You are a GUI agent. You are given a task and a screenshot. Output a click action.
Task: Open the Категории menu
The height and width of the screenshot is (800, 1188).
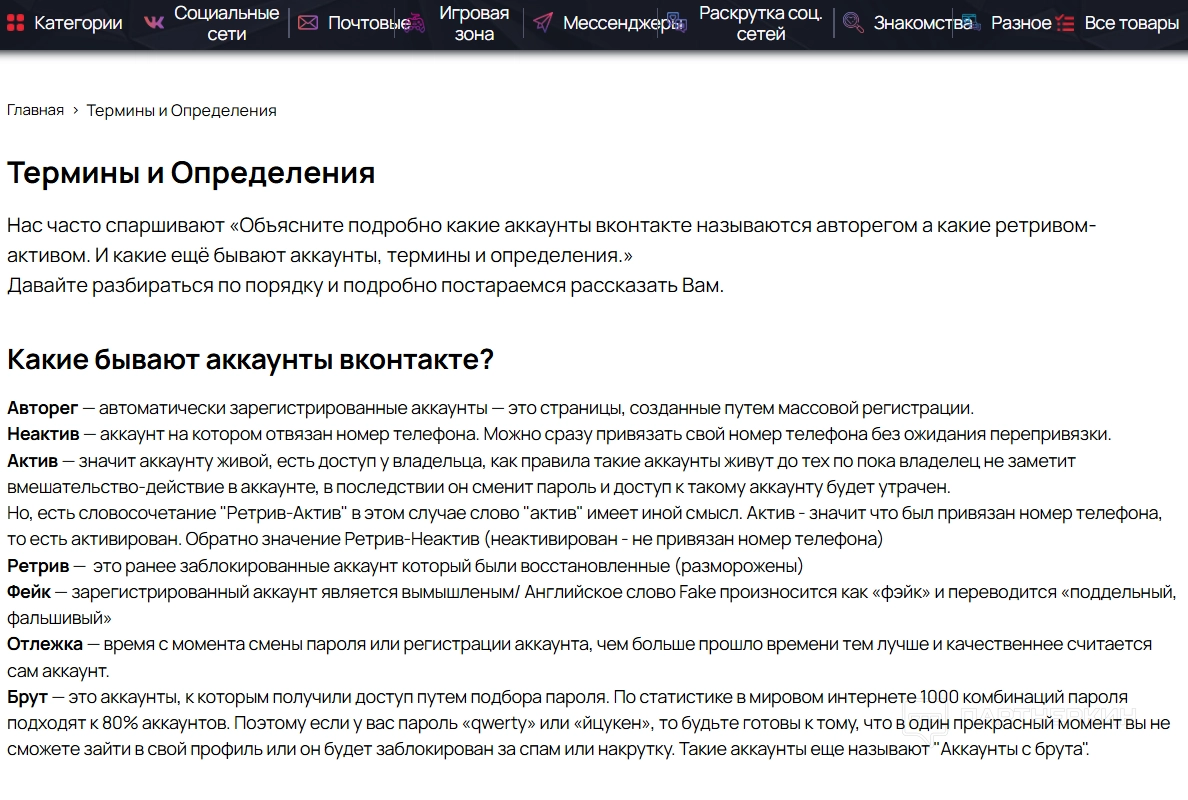tap(78, 23)
